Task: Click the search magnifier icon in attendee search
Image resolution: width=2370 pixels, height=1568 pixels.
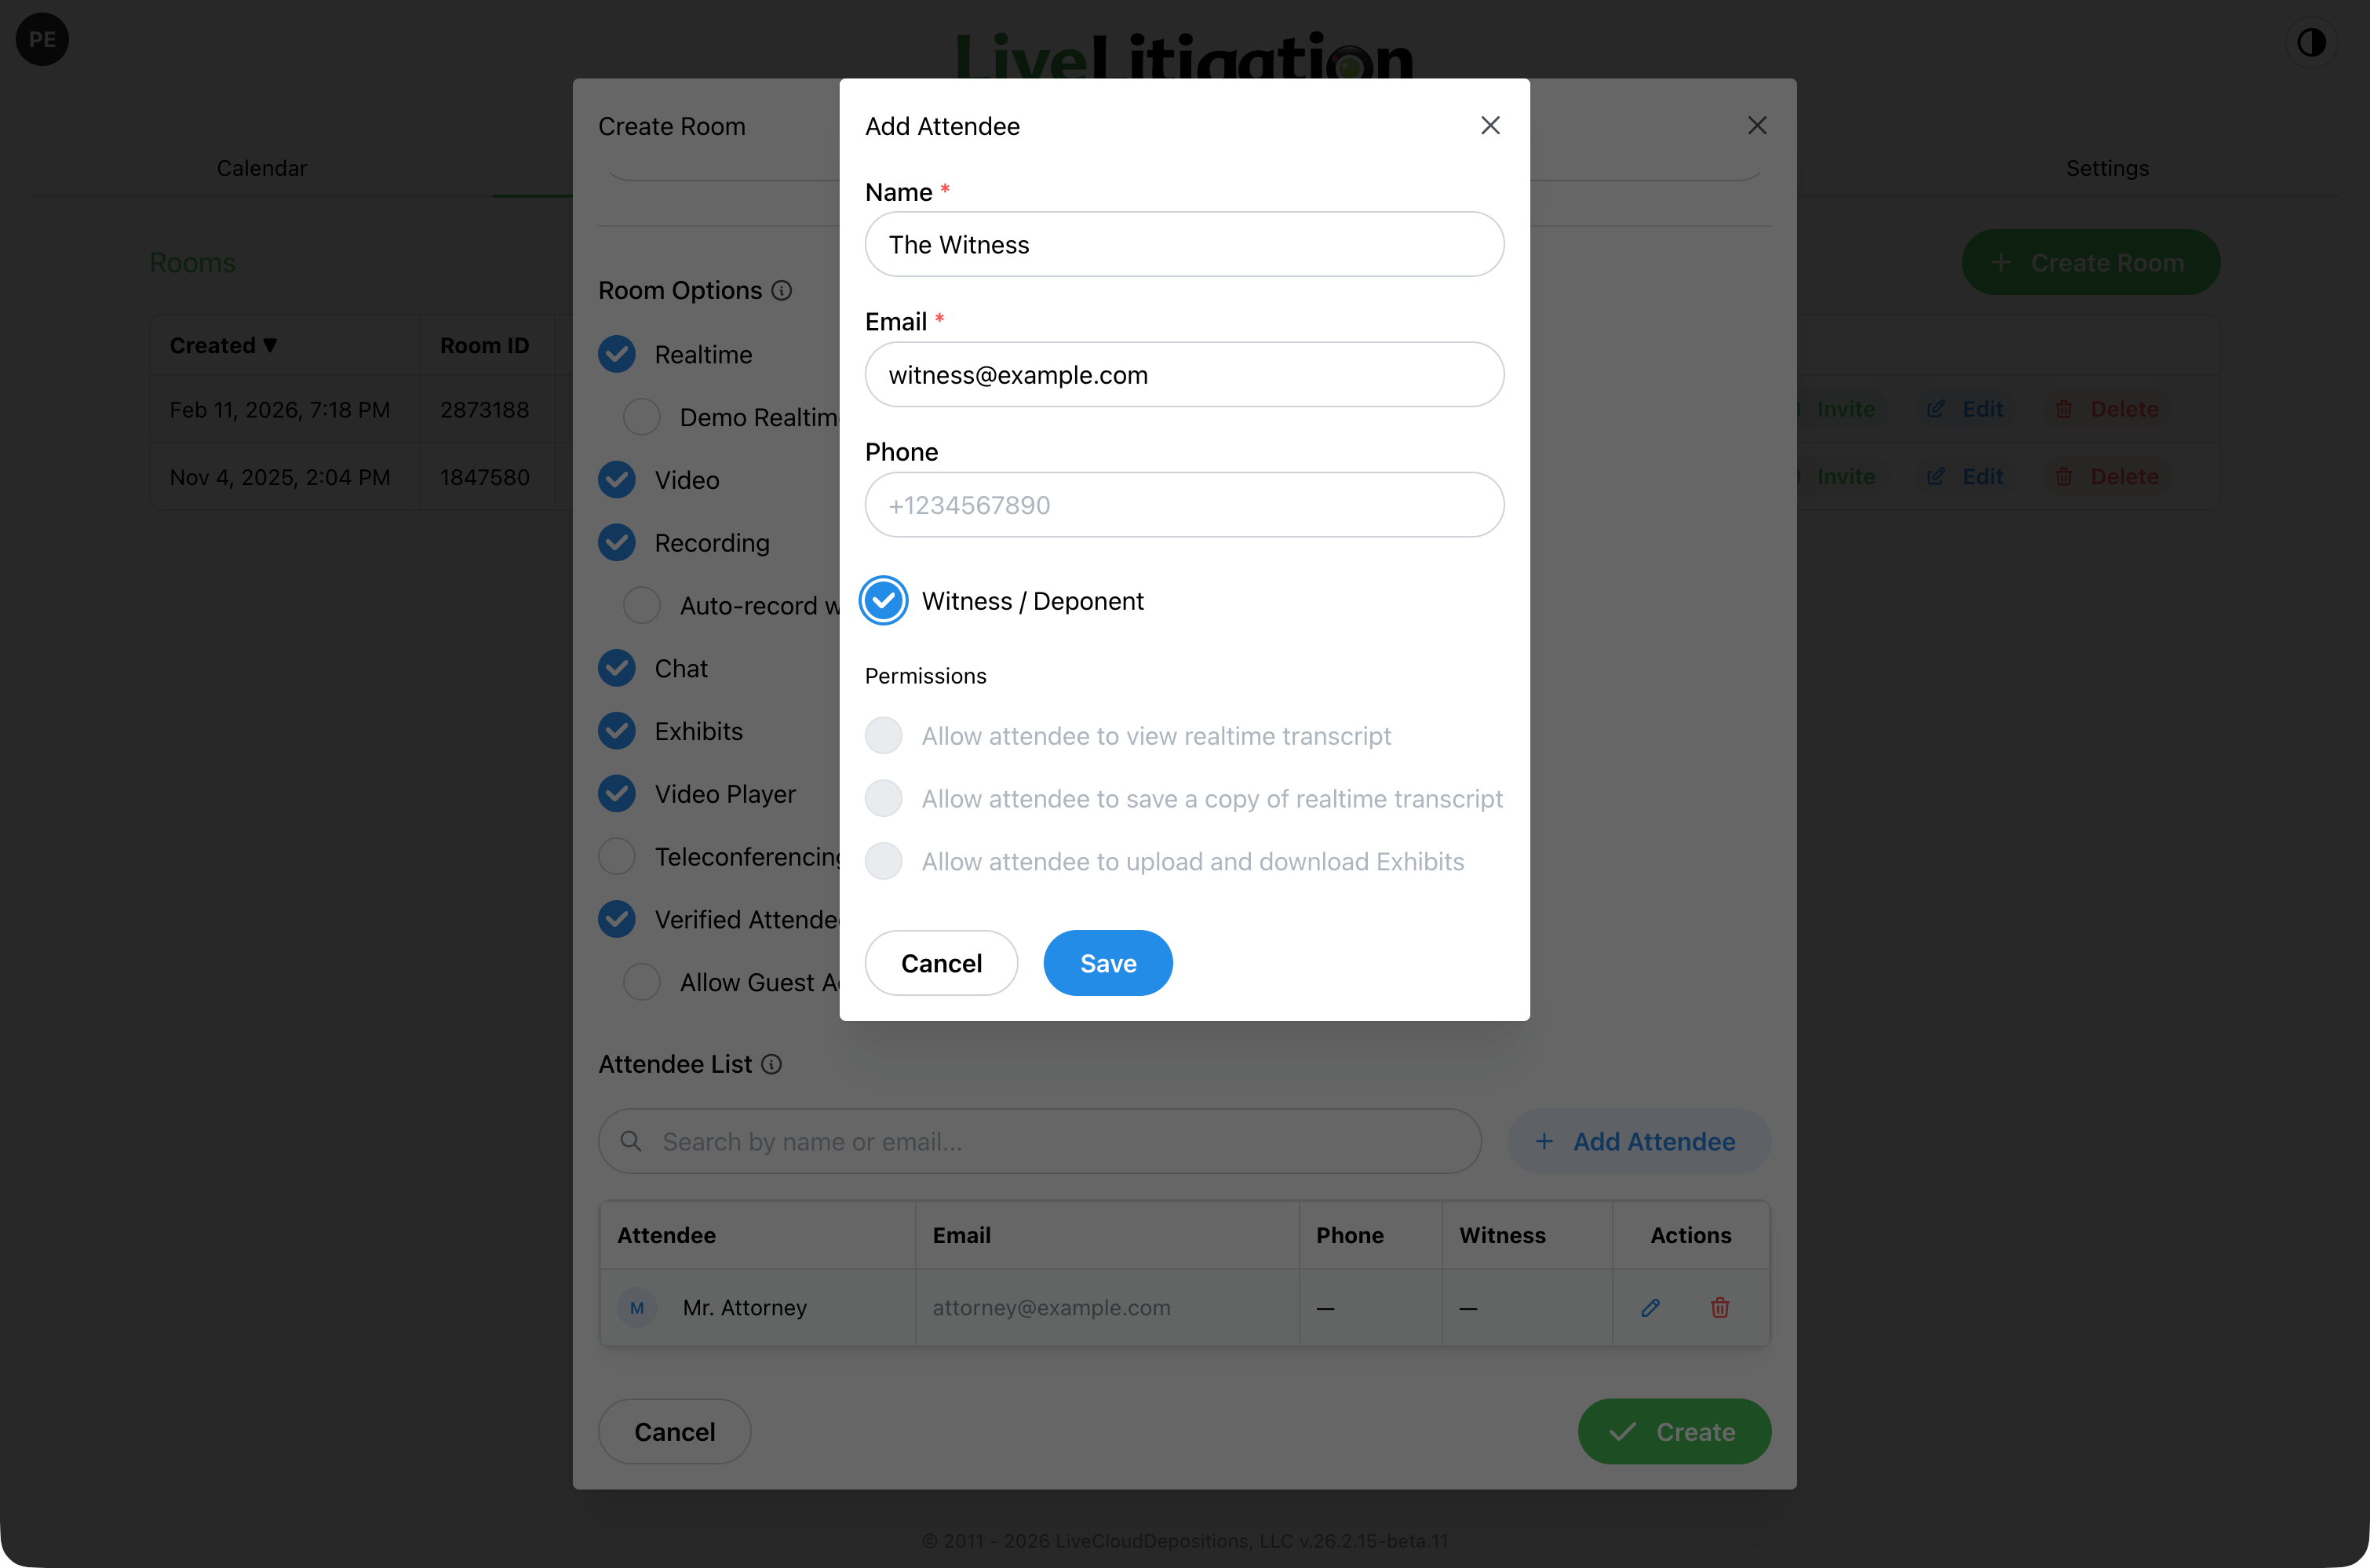Action: click(x=631, y=1141)
